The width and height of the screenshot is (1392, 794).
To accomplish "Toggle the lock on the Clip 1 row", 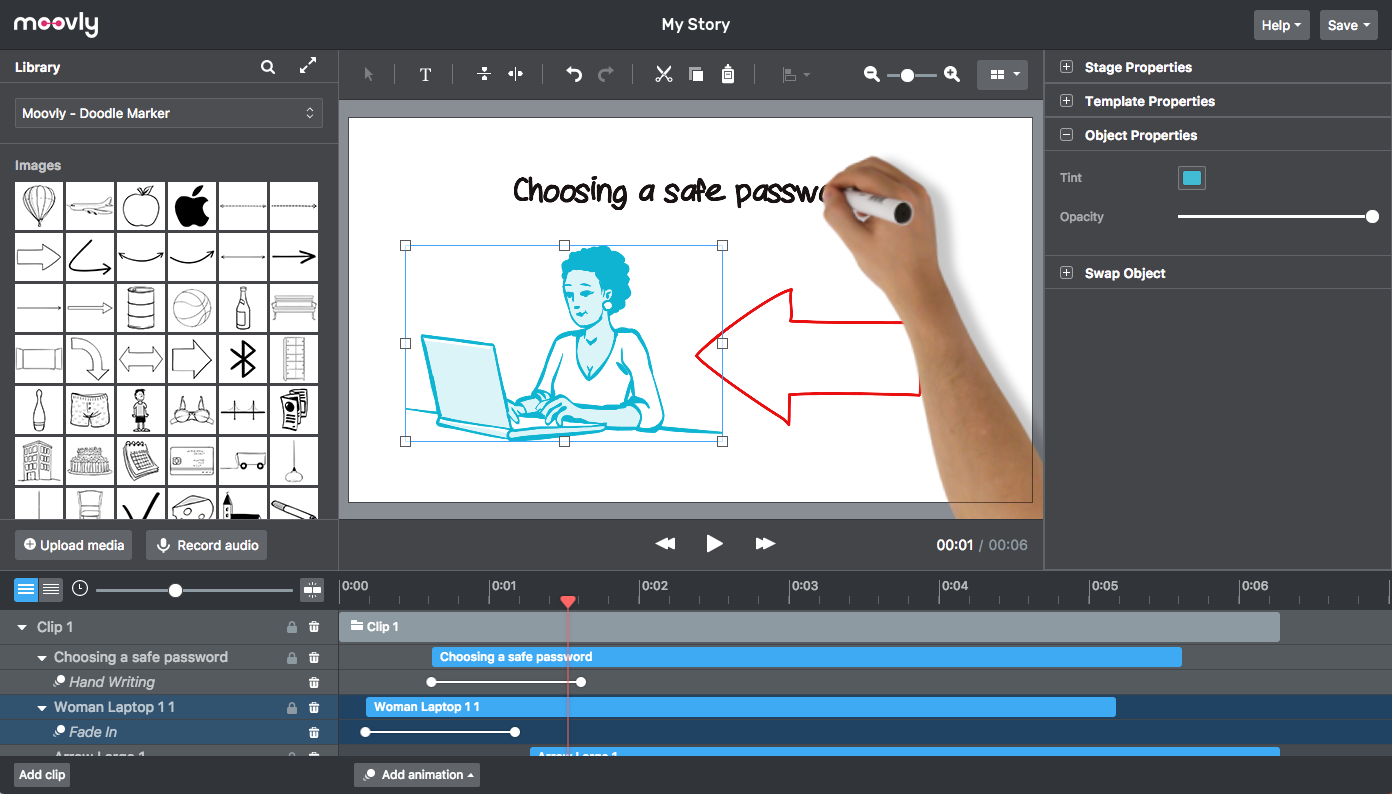I will pyautogui.click(x=292, y=627).
